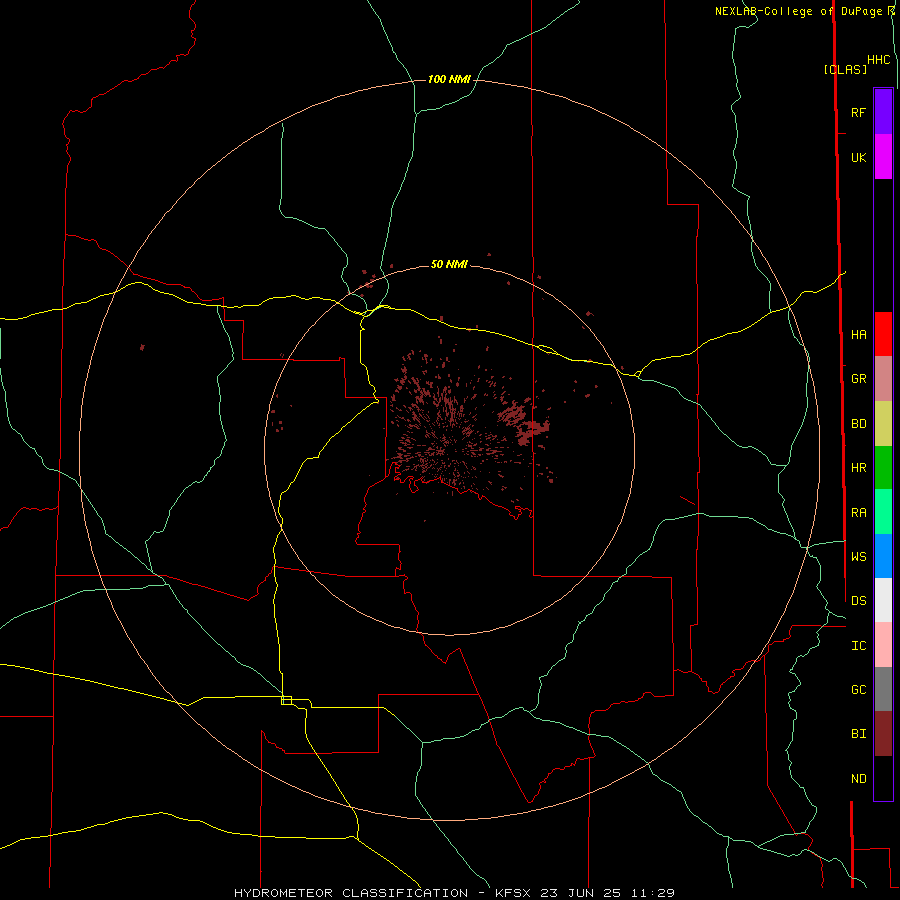The image size is (900, 900).
Task: Click the BD yellow color swatch
Action: click(x=883, y=424)
